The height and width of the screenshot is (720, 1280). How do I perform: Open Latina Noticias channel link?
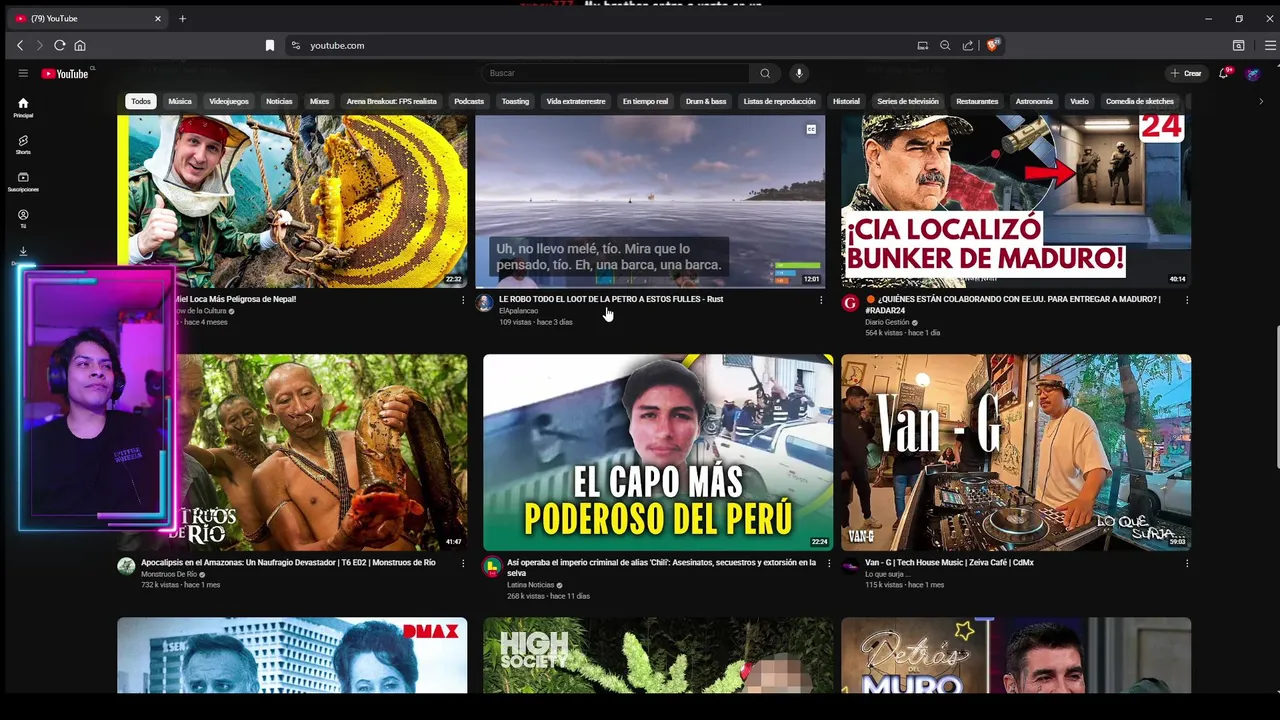pyautogui.click(x=530, y=585)
